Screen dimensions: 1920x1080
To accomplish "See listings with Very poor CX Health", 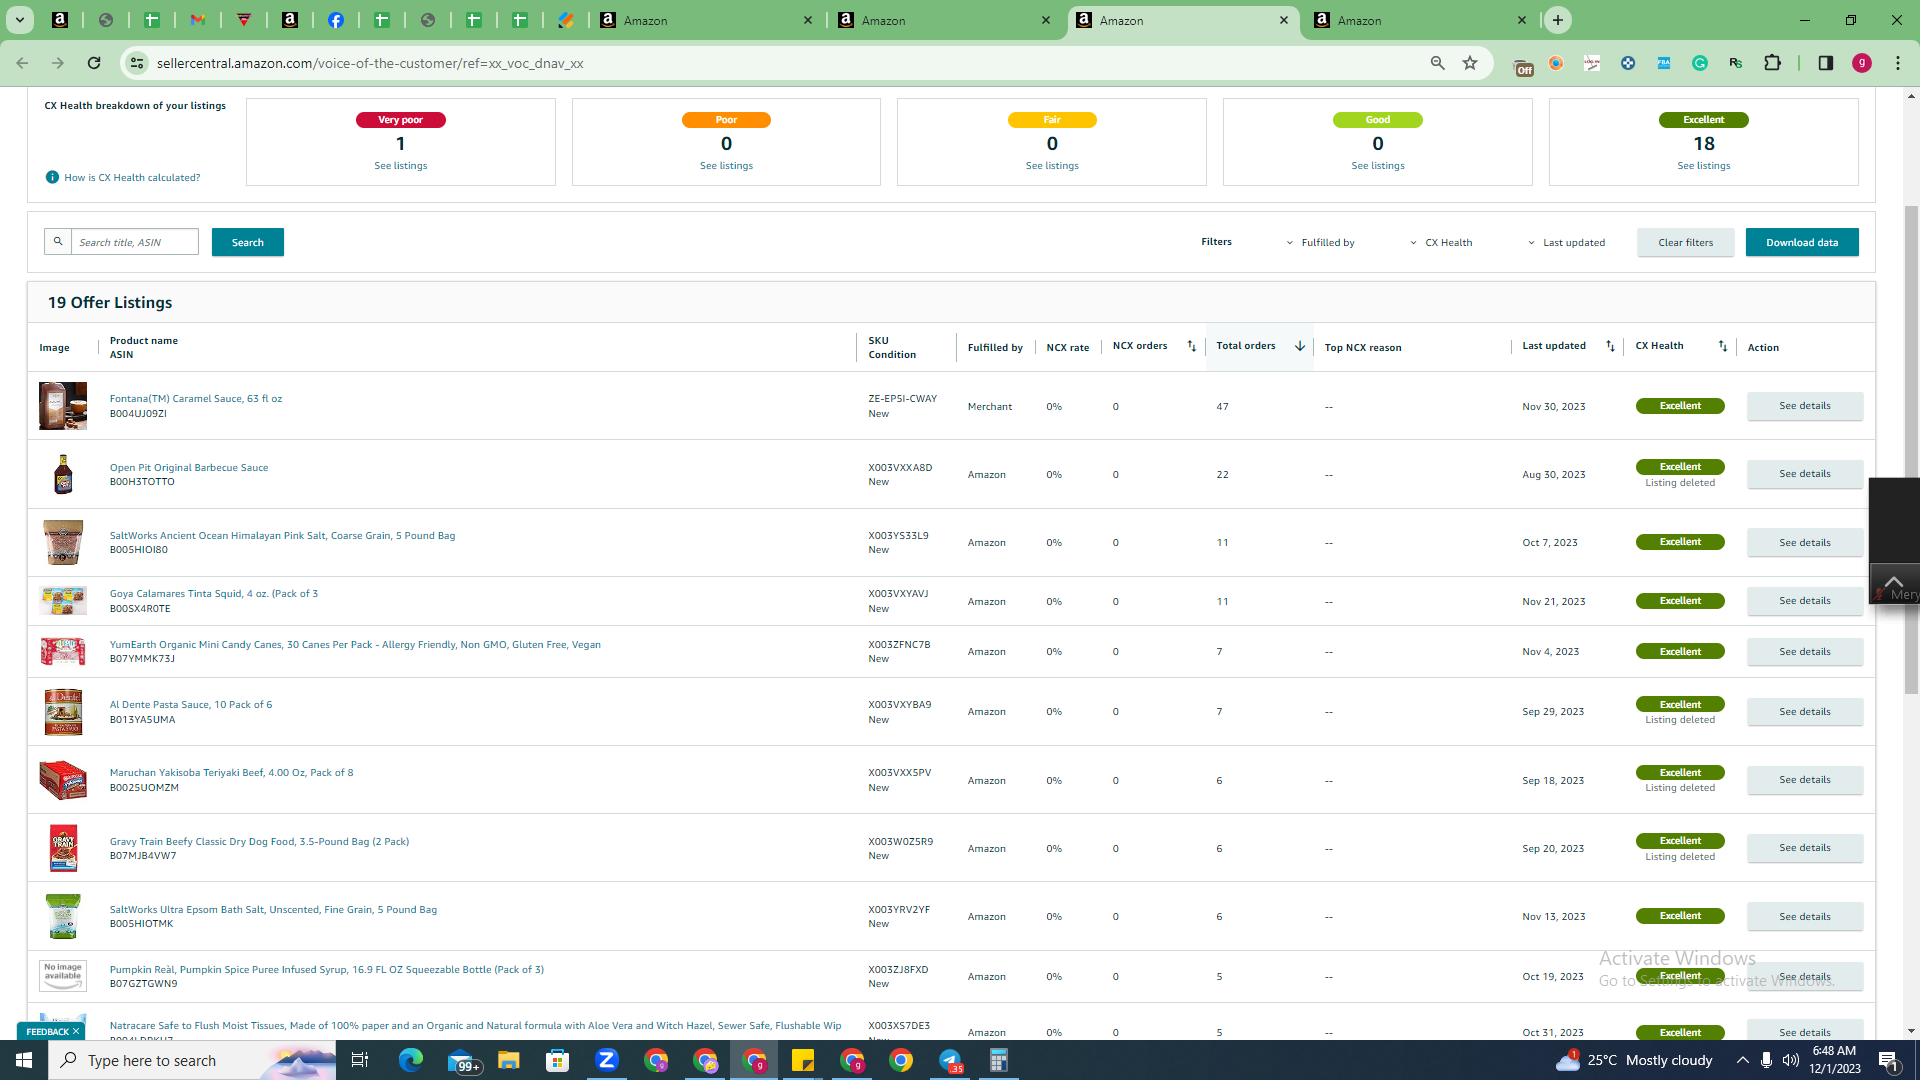I will click(401, 166).
